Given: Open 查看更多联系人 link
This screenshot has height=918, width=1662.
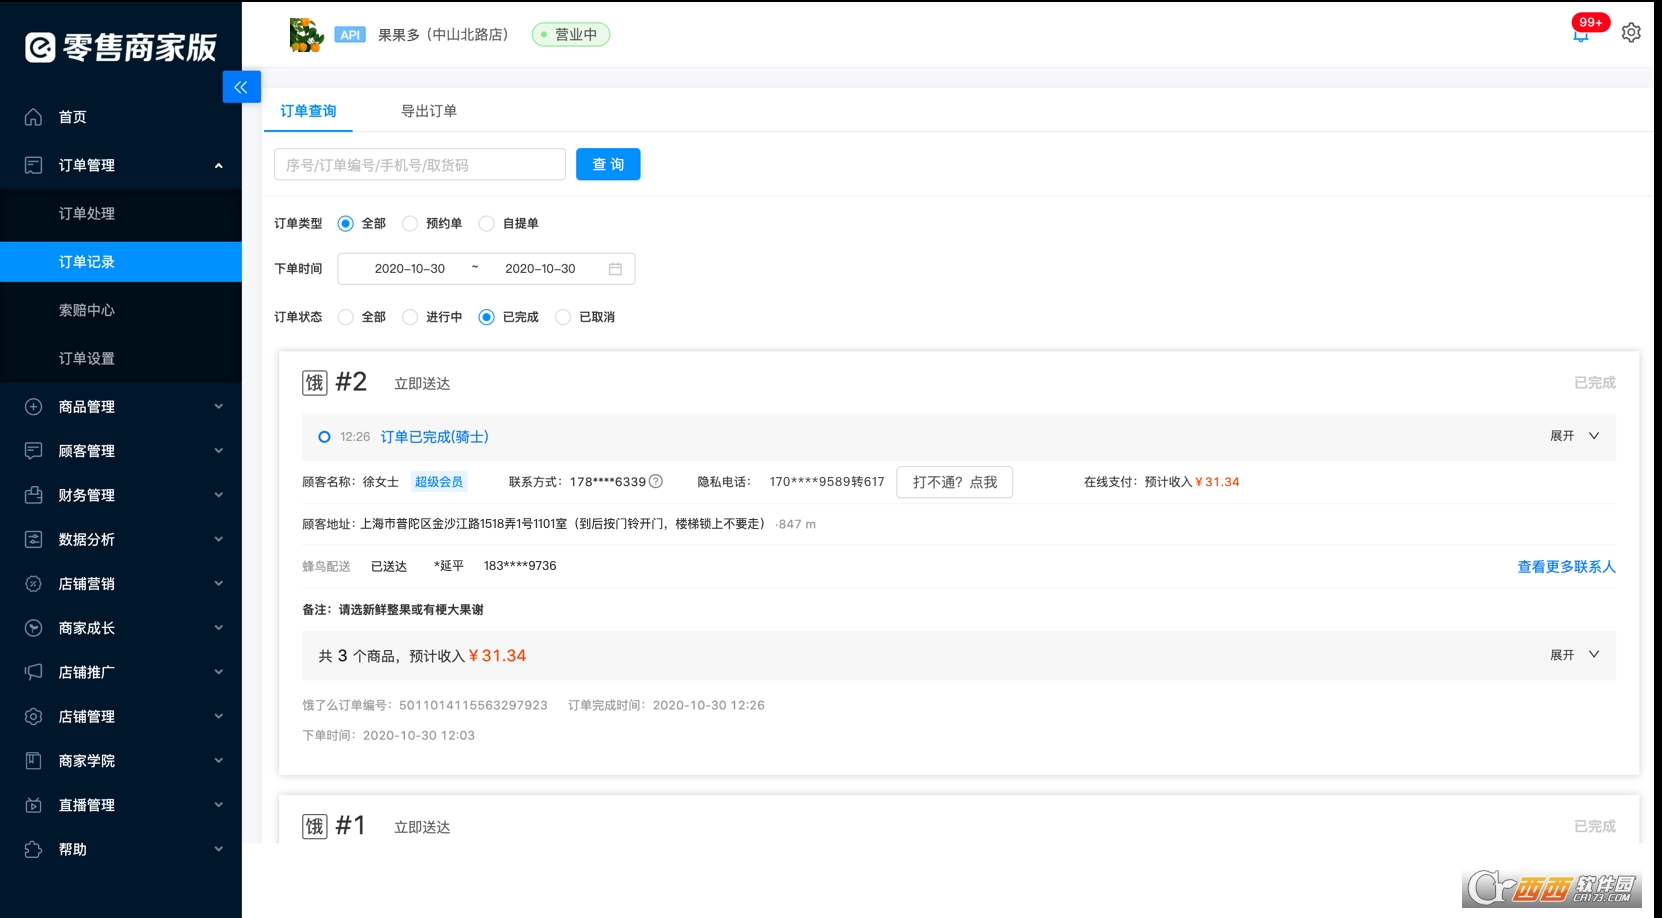Looking at the screenshot, I should coord(1565,566).
